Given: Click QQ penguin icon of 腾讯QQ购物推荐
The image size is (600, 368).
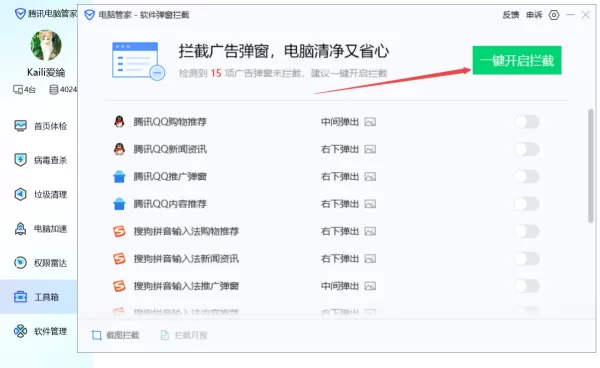Looking at the screenshot, I should 119,122.
